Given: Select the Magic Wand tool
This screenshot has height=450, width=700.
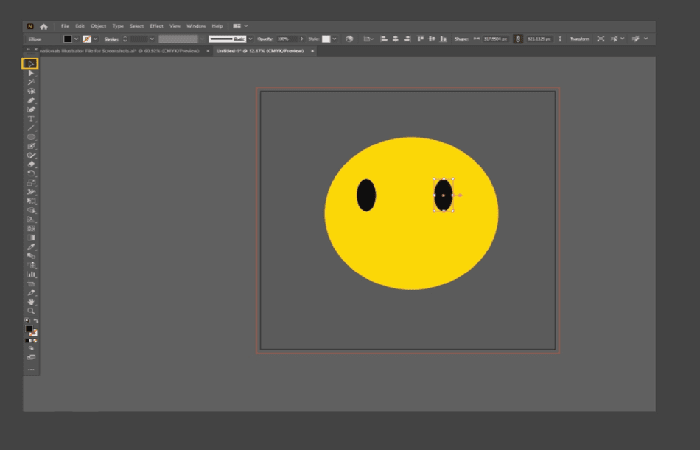Looking at the screenshot, I should (x=31, y=82).
